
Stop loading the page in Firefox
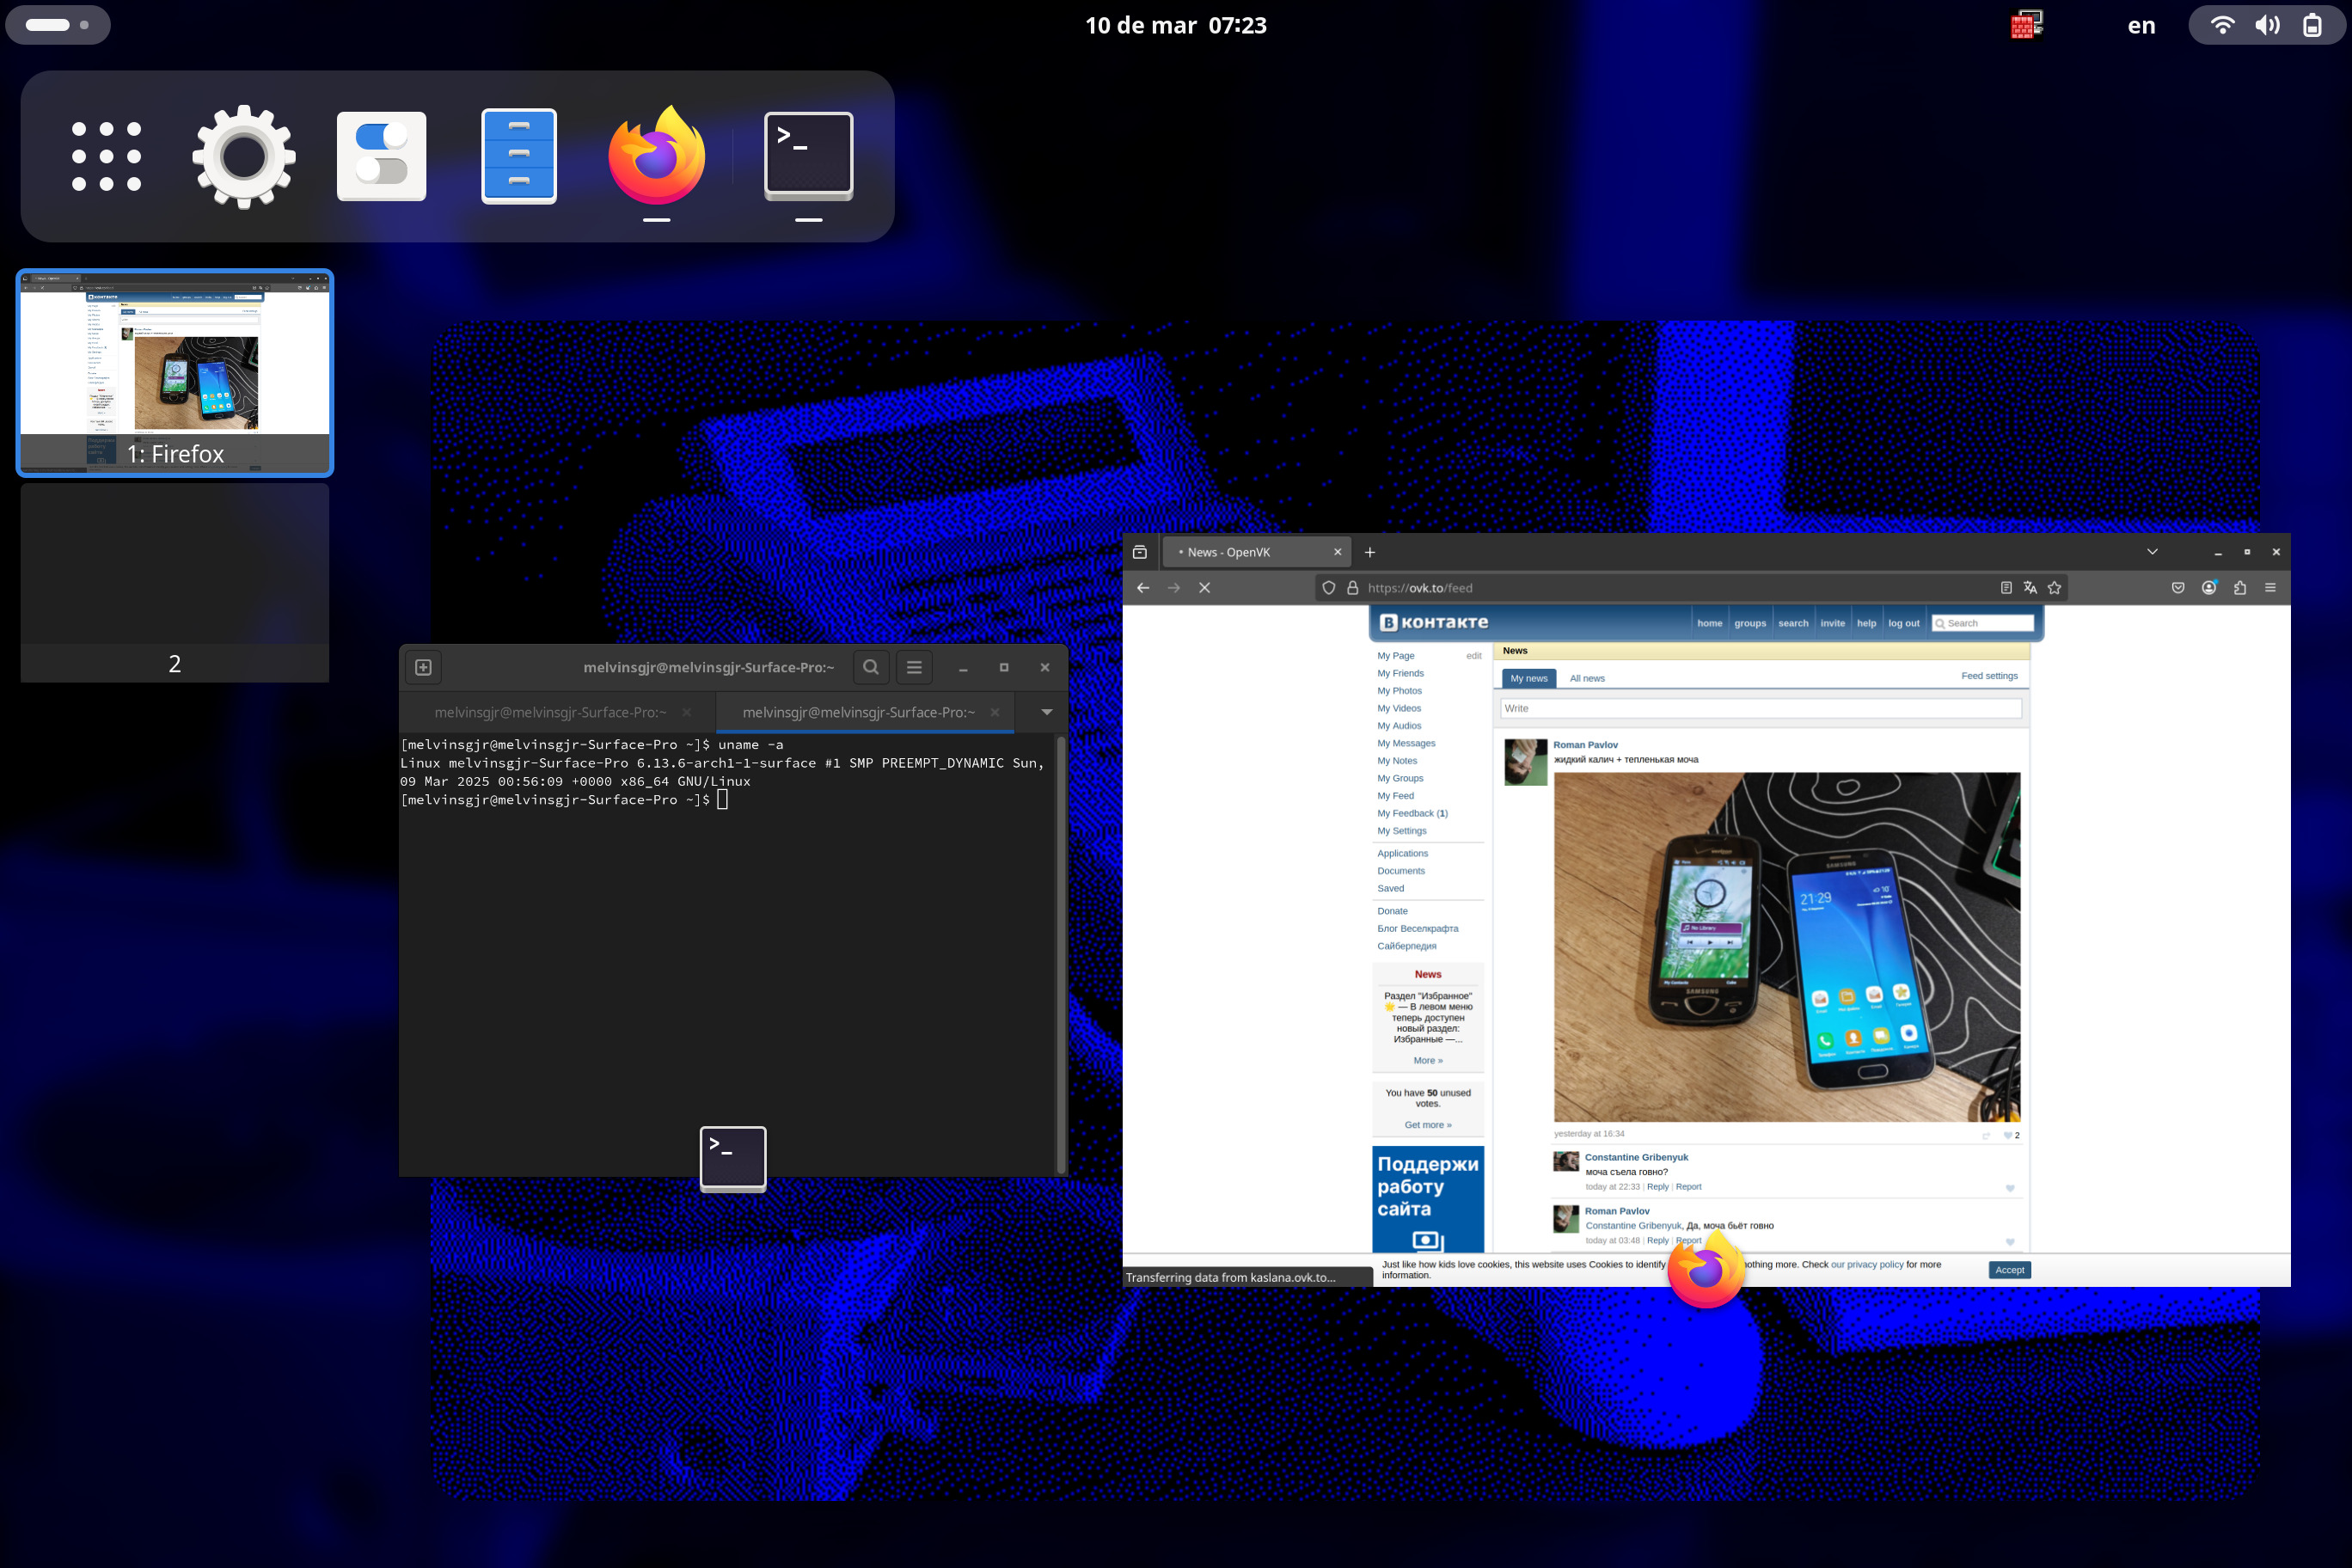click(1205, 588)
